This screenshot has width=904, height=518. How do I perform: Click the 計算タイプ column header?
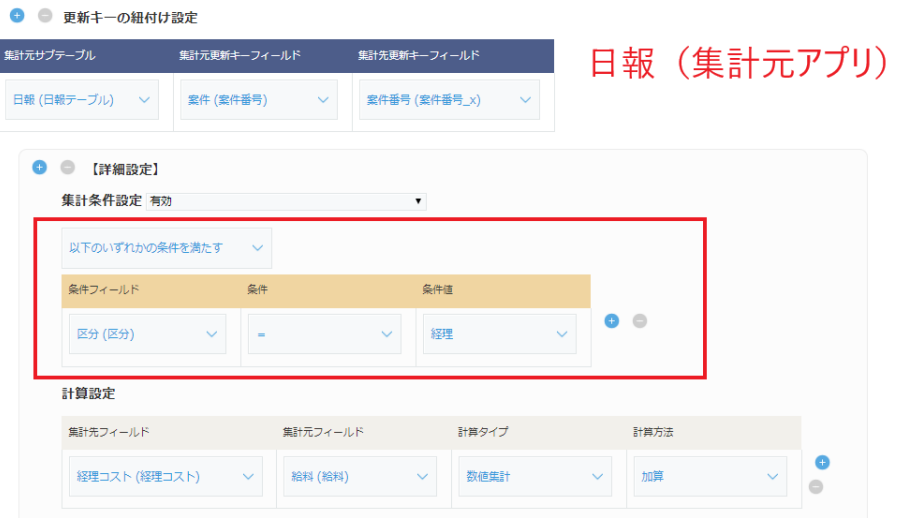pyautogui.click(x=483, y=432)
